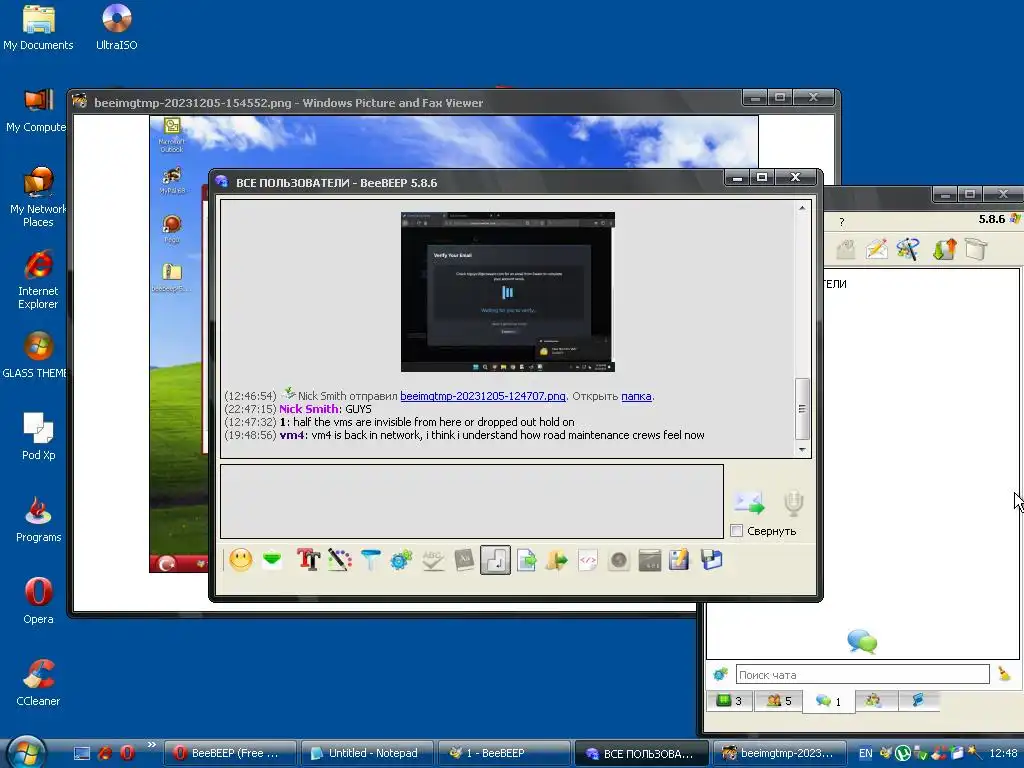Switch to the blue note tab
Screen dimensions: 1024x768
[918, 701]
